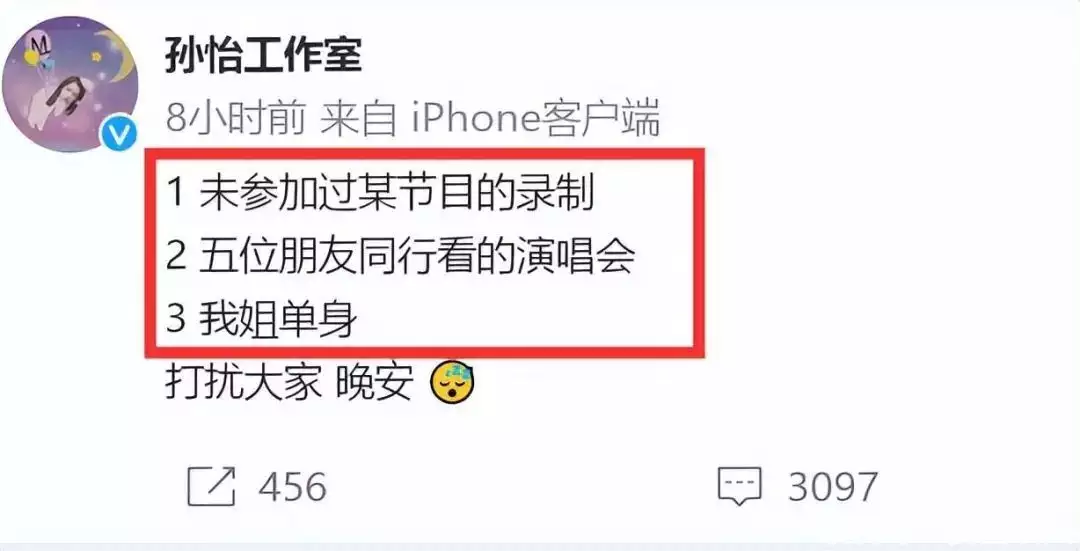Open the 孙怡工作室 username link
Image resolution: width=1080 pixels, height=551 pixels.
click(264, 55)
